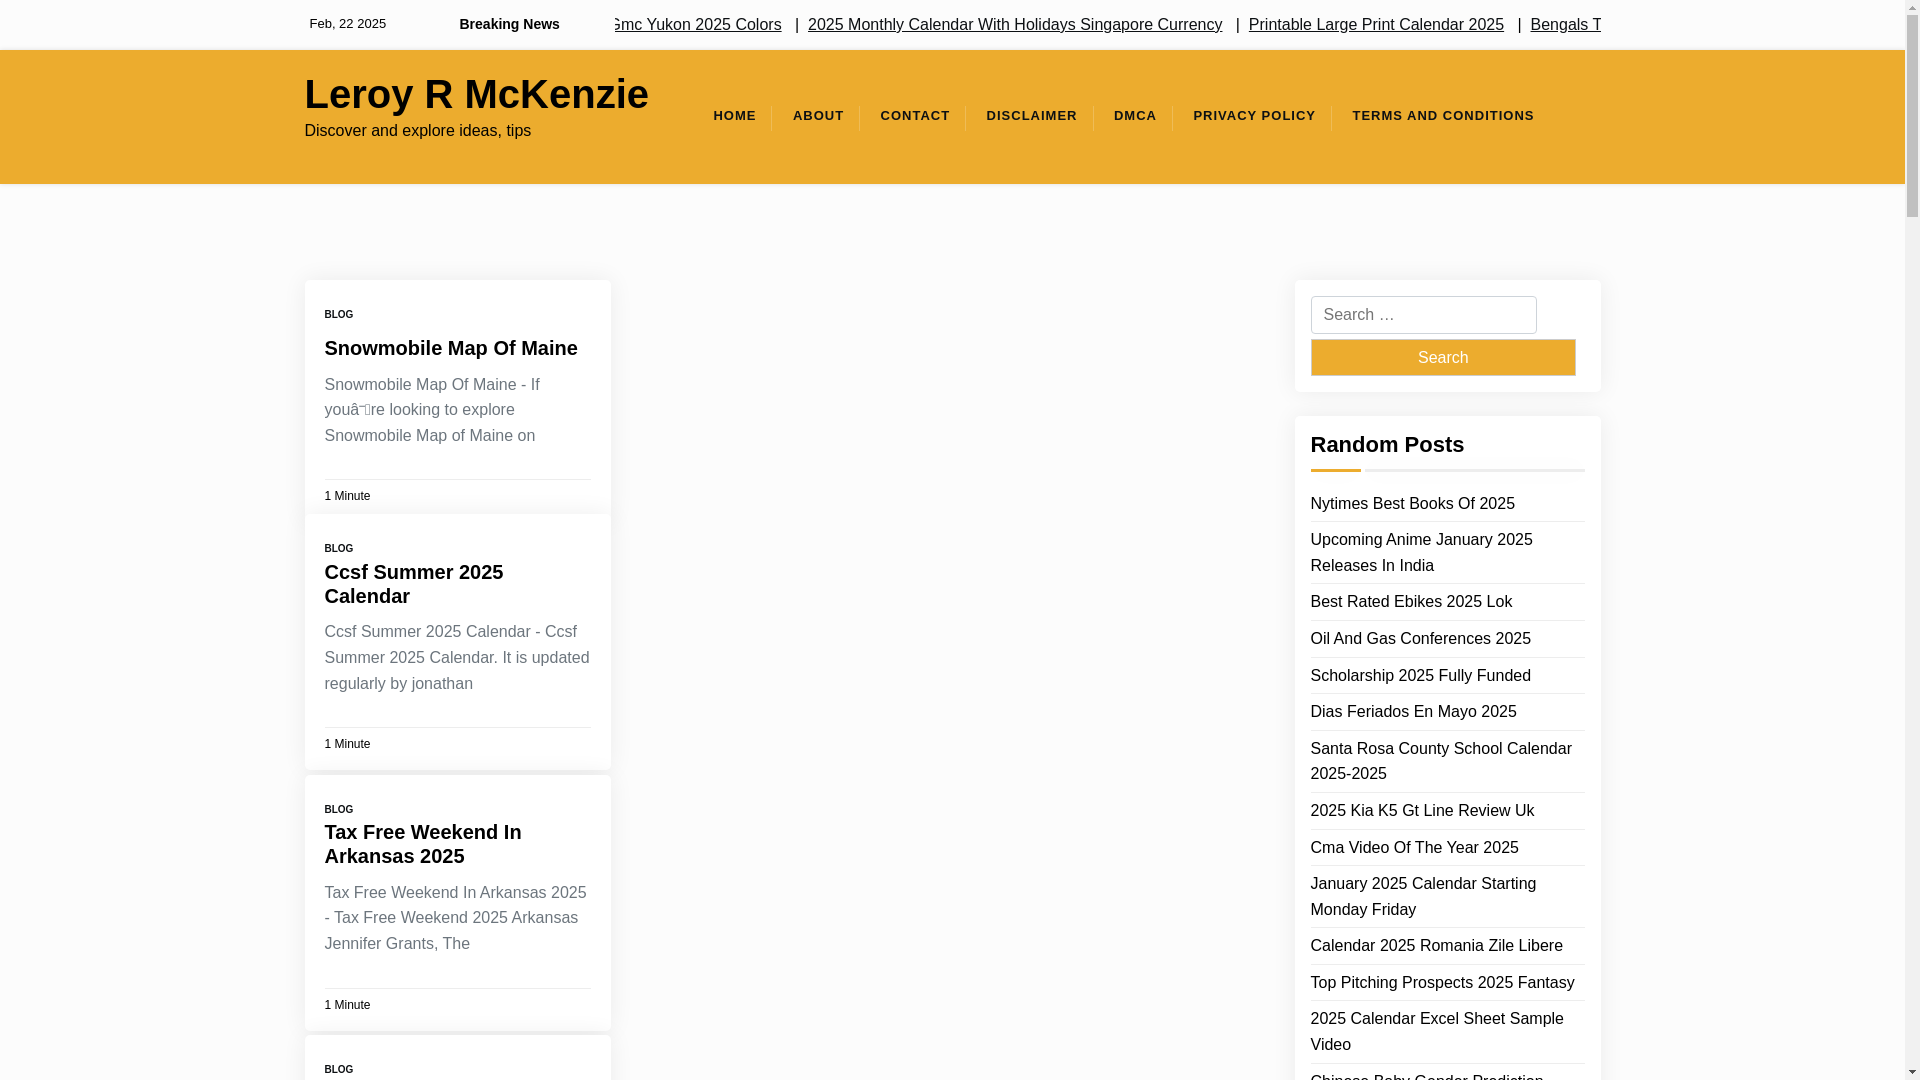Click the Breaking News label

tap(509, 24)
